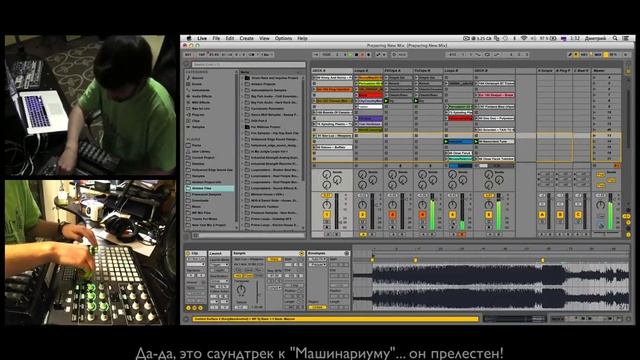Select Instruments category in the browser
640x360 pixels.
(201, 90)
